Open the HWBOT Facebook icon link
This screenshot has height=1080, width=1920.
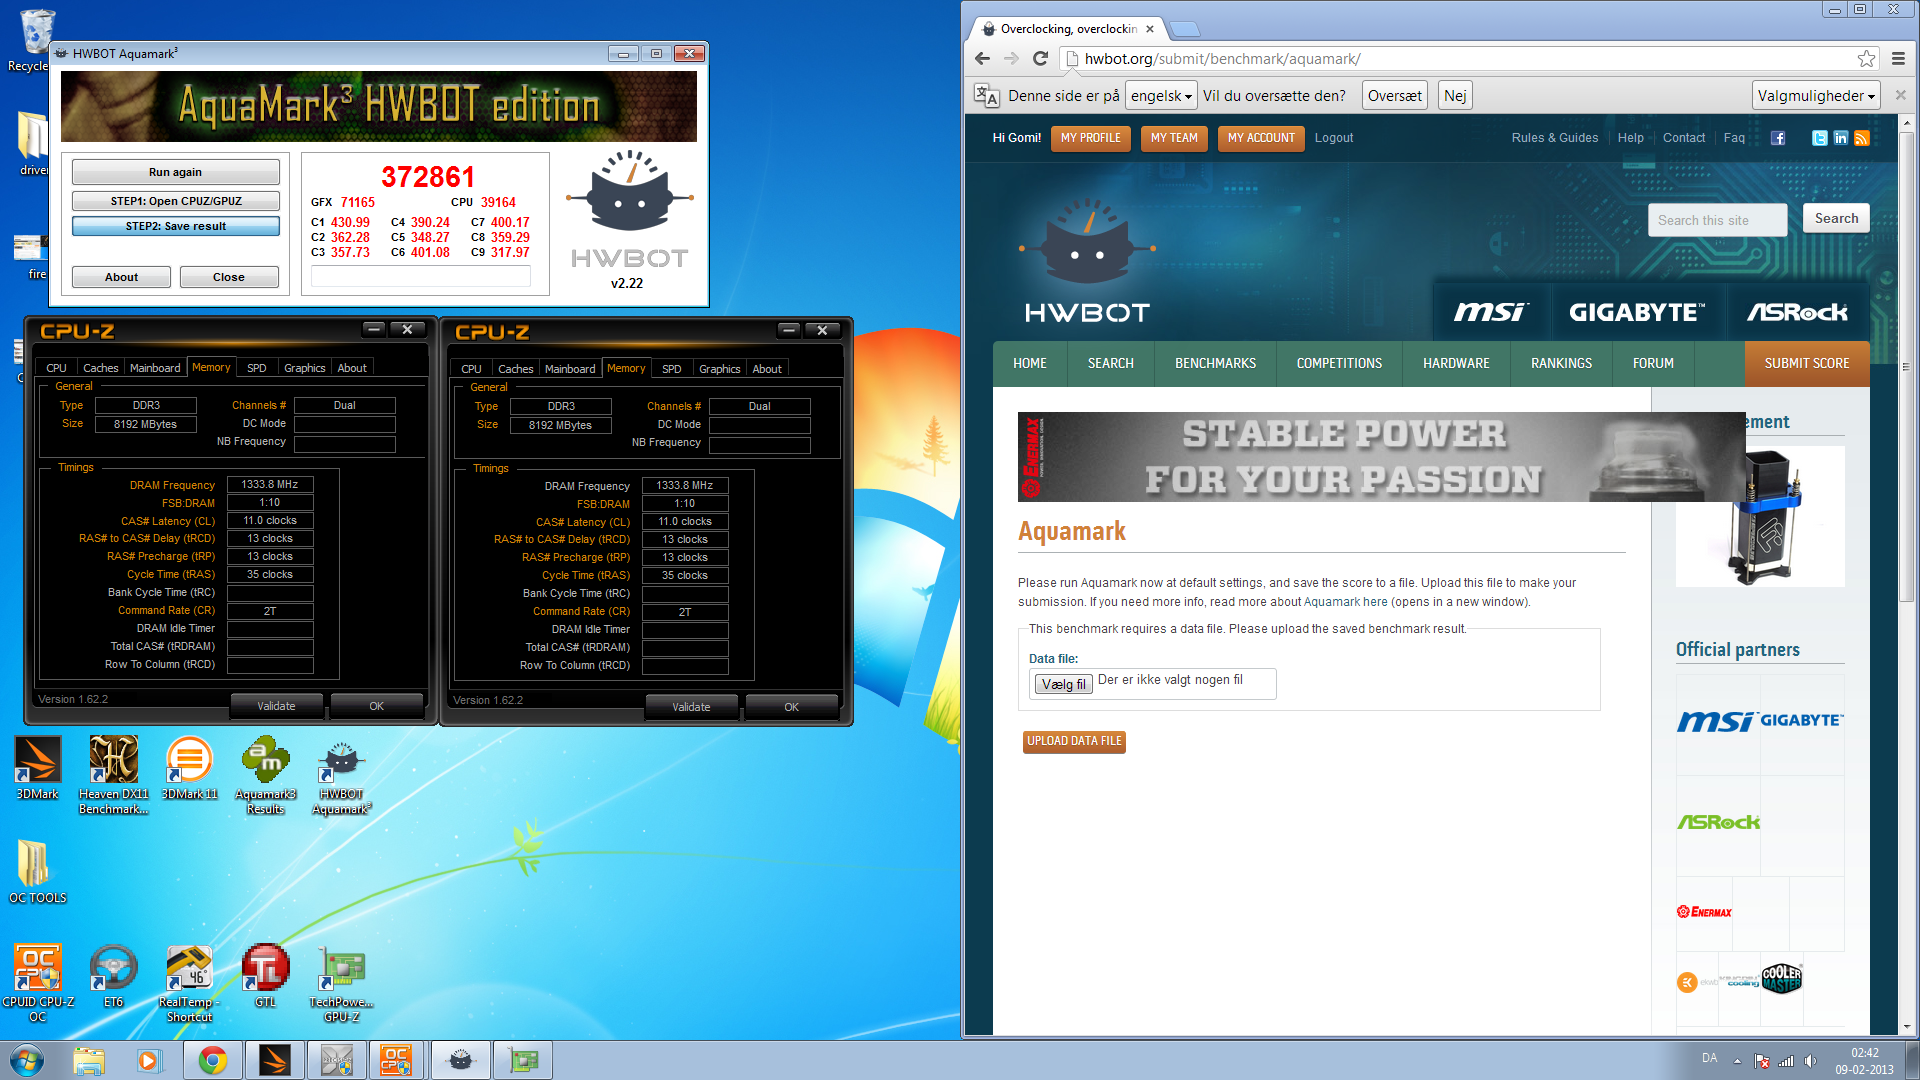tap(1778, 138)
